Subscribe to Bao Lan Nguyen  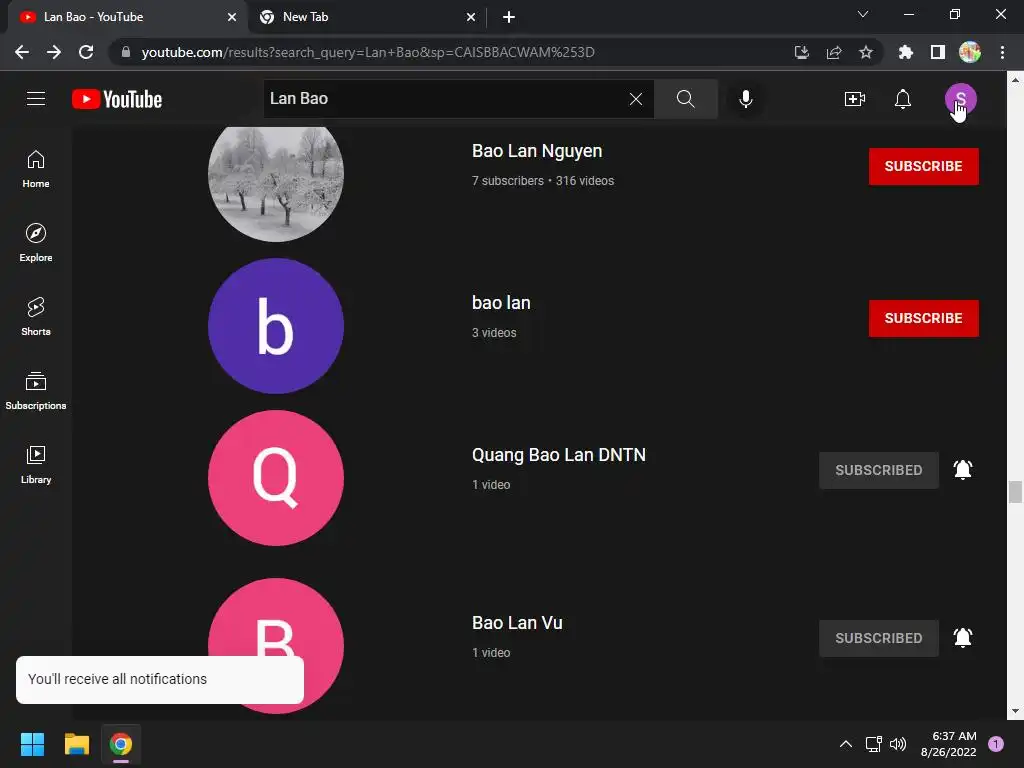[923, 166]
